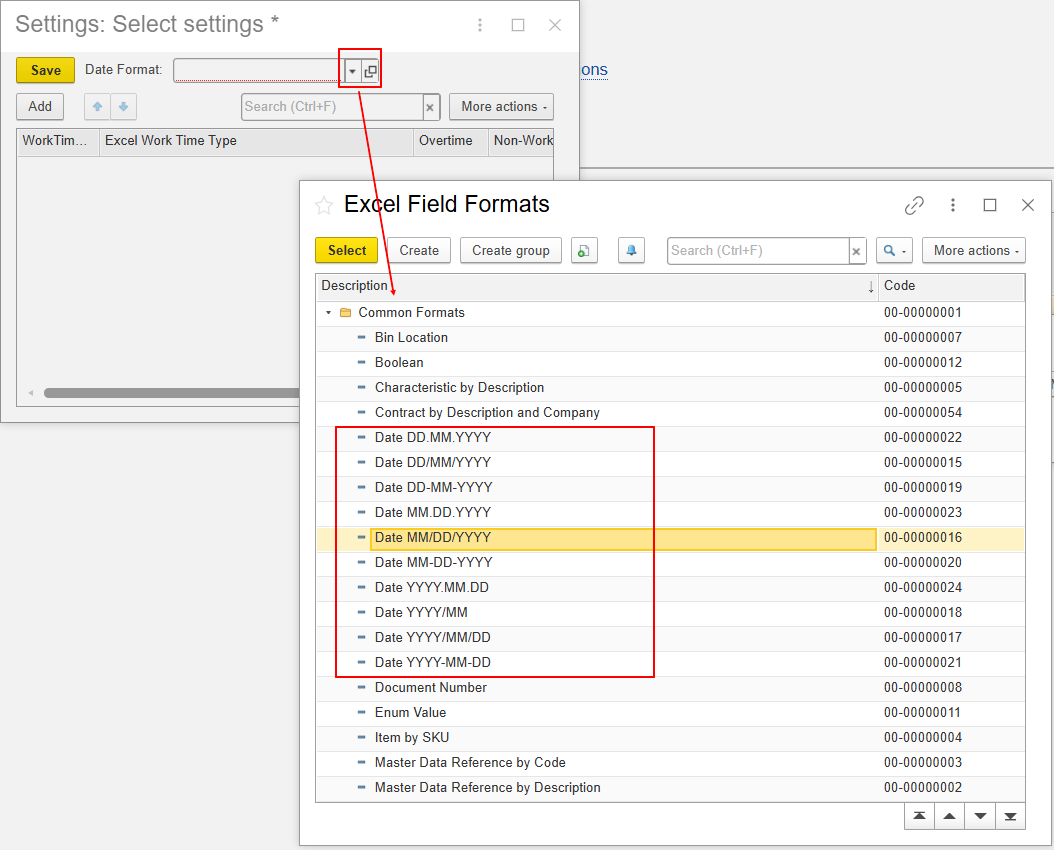Viewport: 1054px width, 850px height.
Task: Clear the Excel Field Formats search field
Action: [x=857, y=251]
